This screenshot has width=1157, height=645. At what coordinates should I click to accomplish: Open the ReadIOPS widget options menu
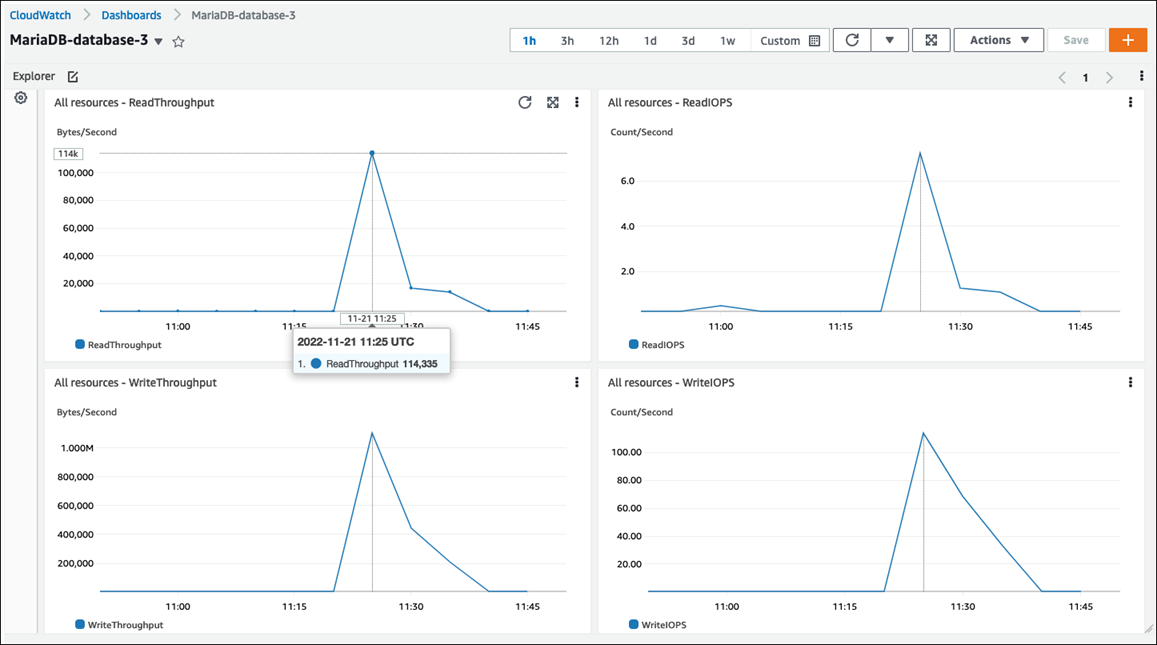coord(1130,102)
